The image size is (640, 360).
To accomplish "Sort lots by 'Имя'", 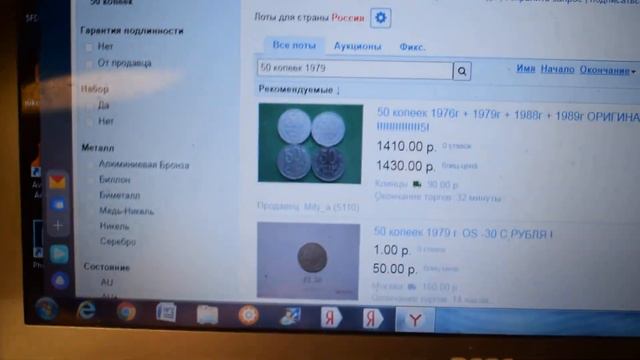I will 526,69.
